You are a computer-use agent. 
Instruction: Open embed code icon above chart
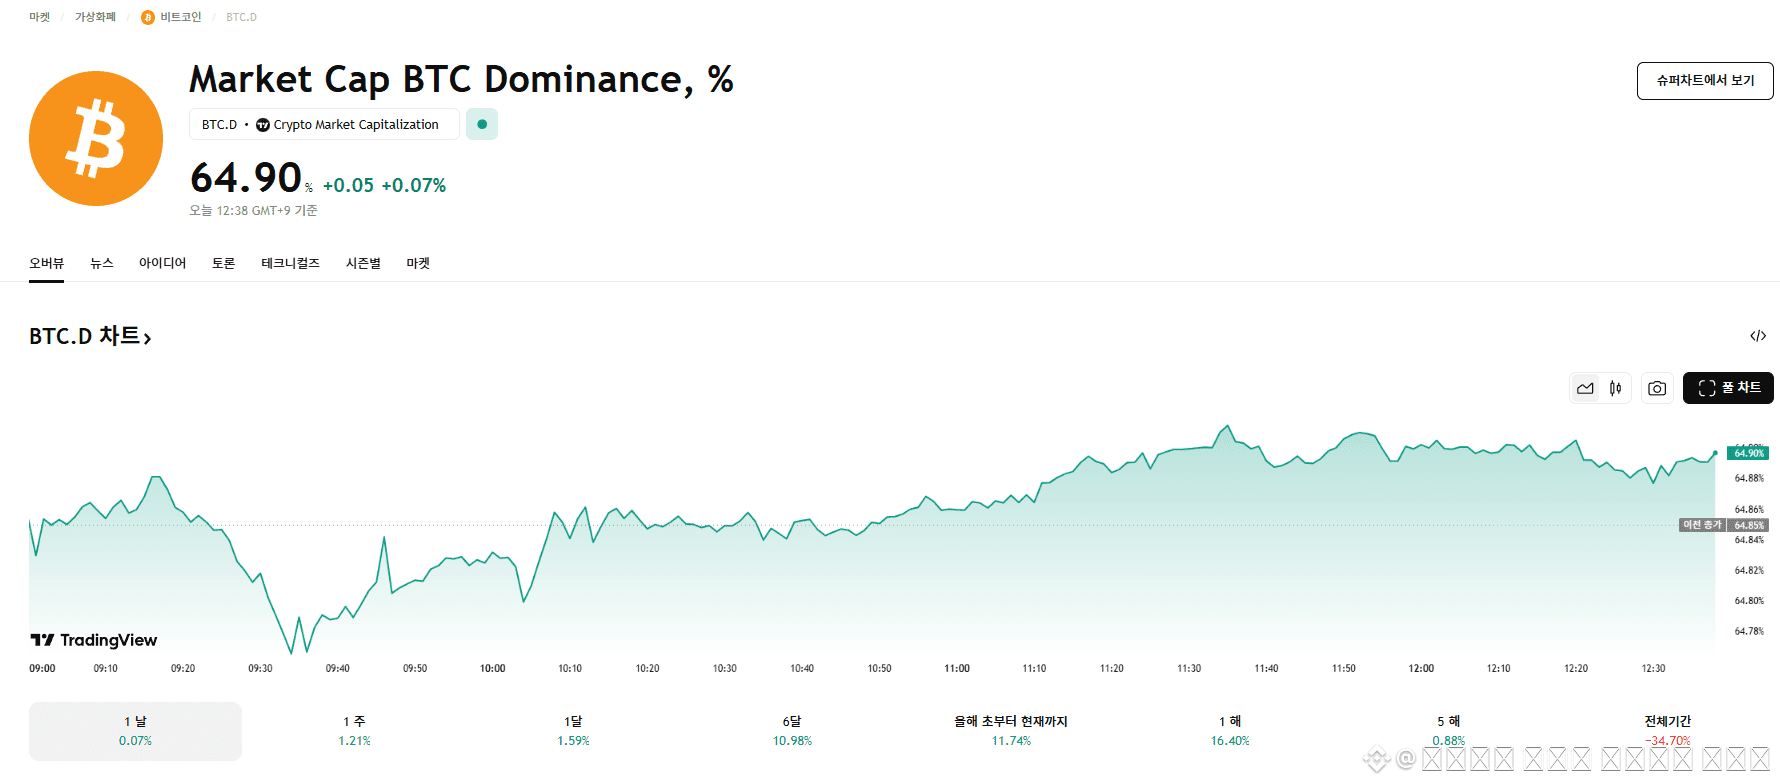1758,336
